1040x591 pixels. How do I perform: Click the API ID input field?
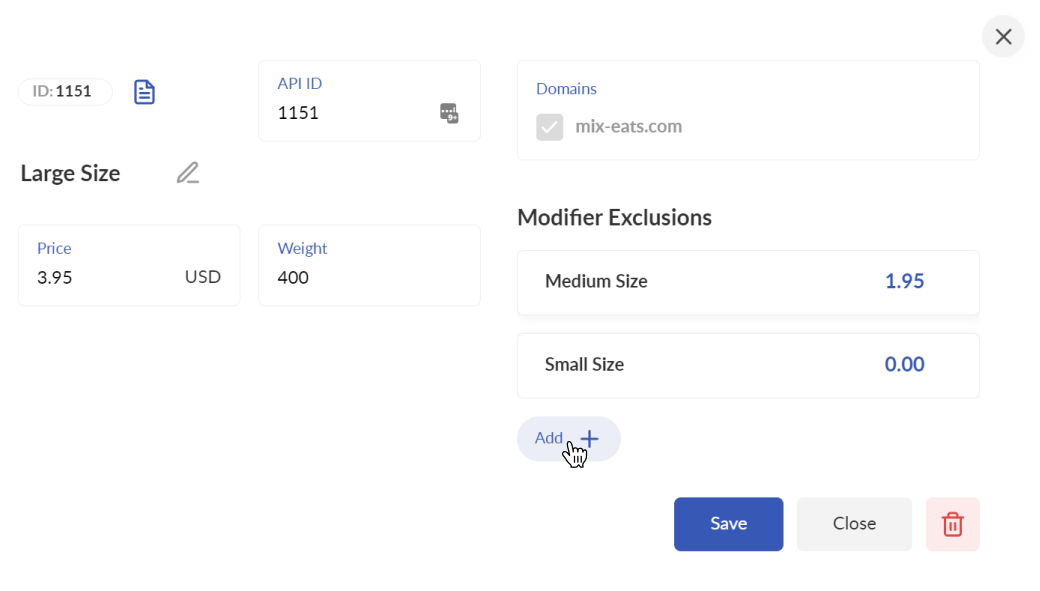coord(369,101)
